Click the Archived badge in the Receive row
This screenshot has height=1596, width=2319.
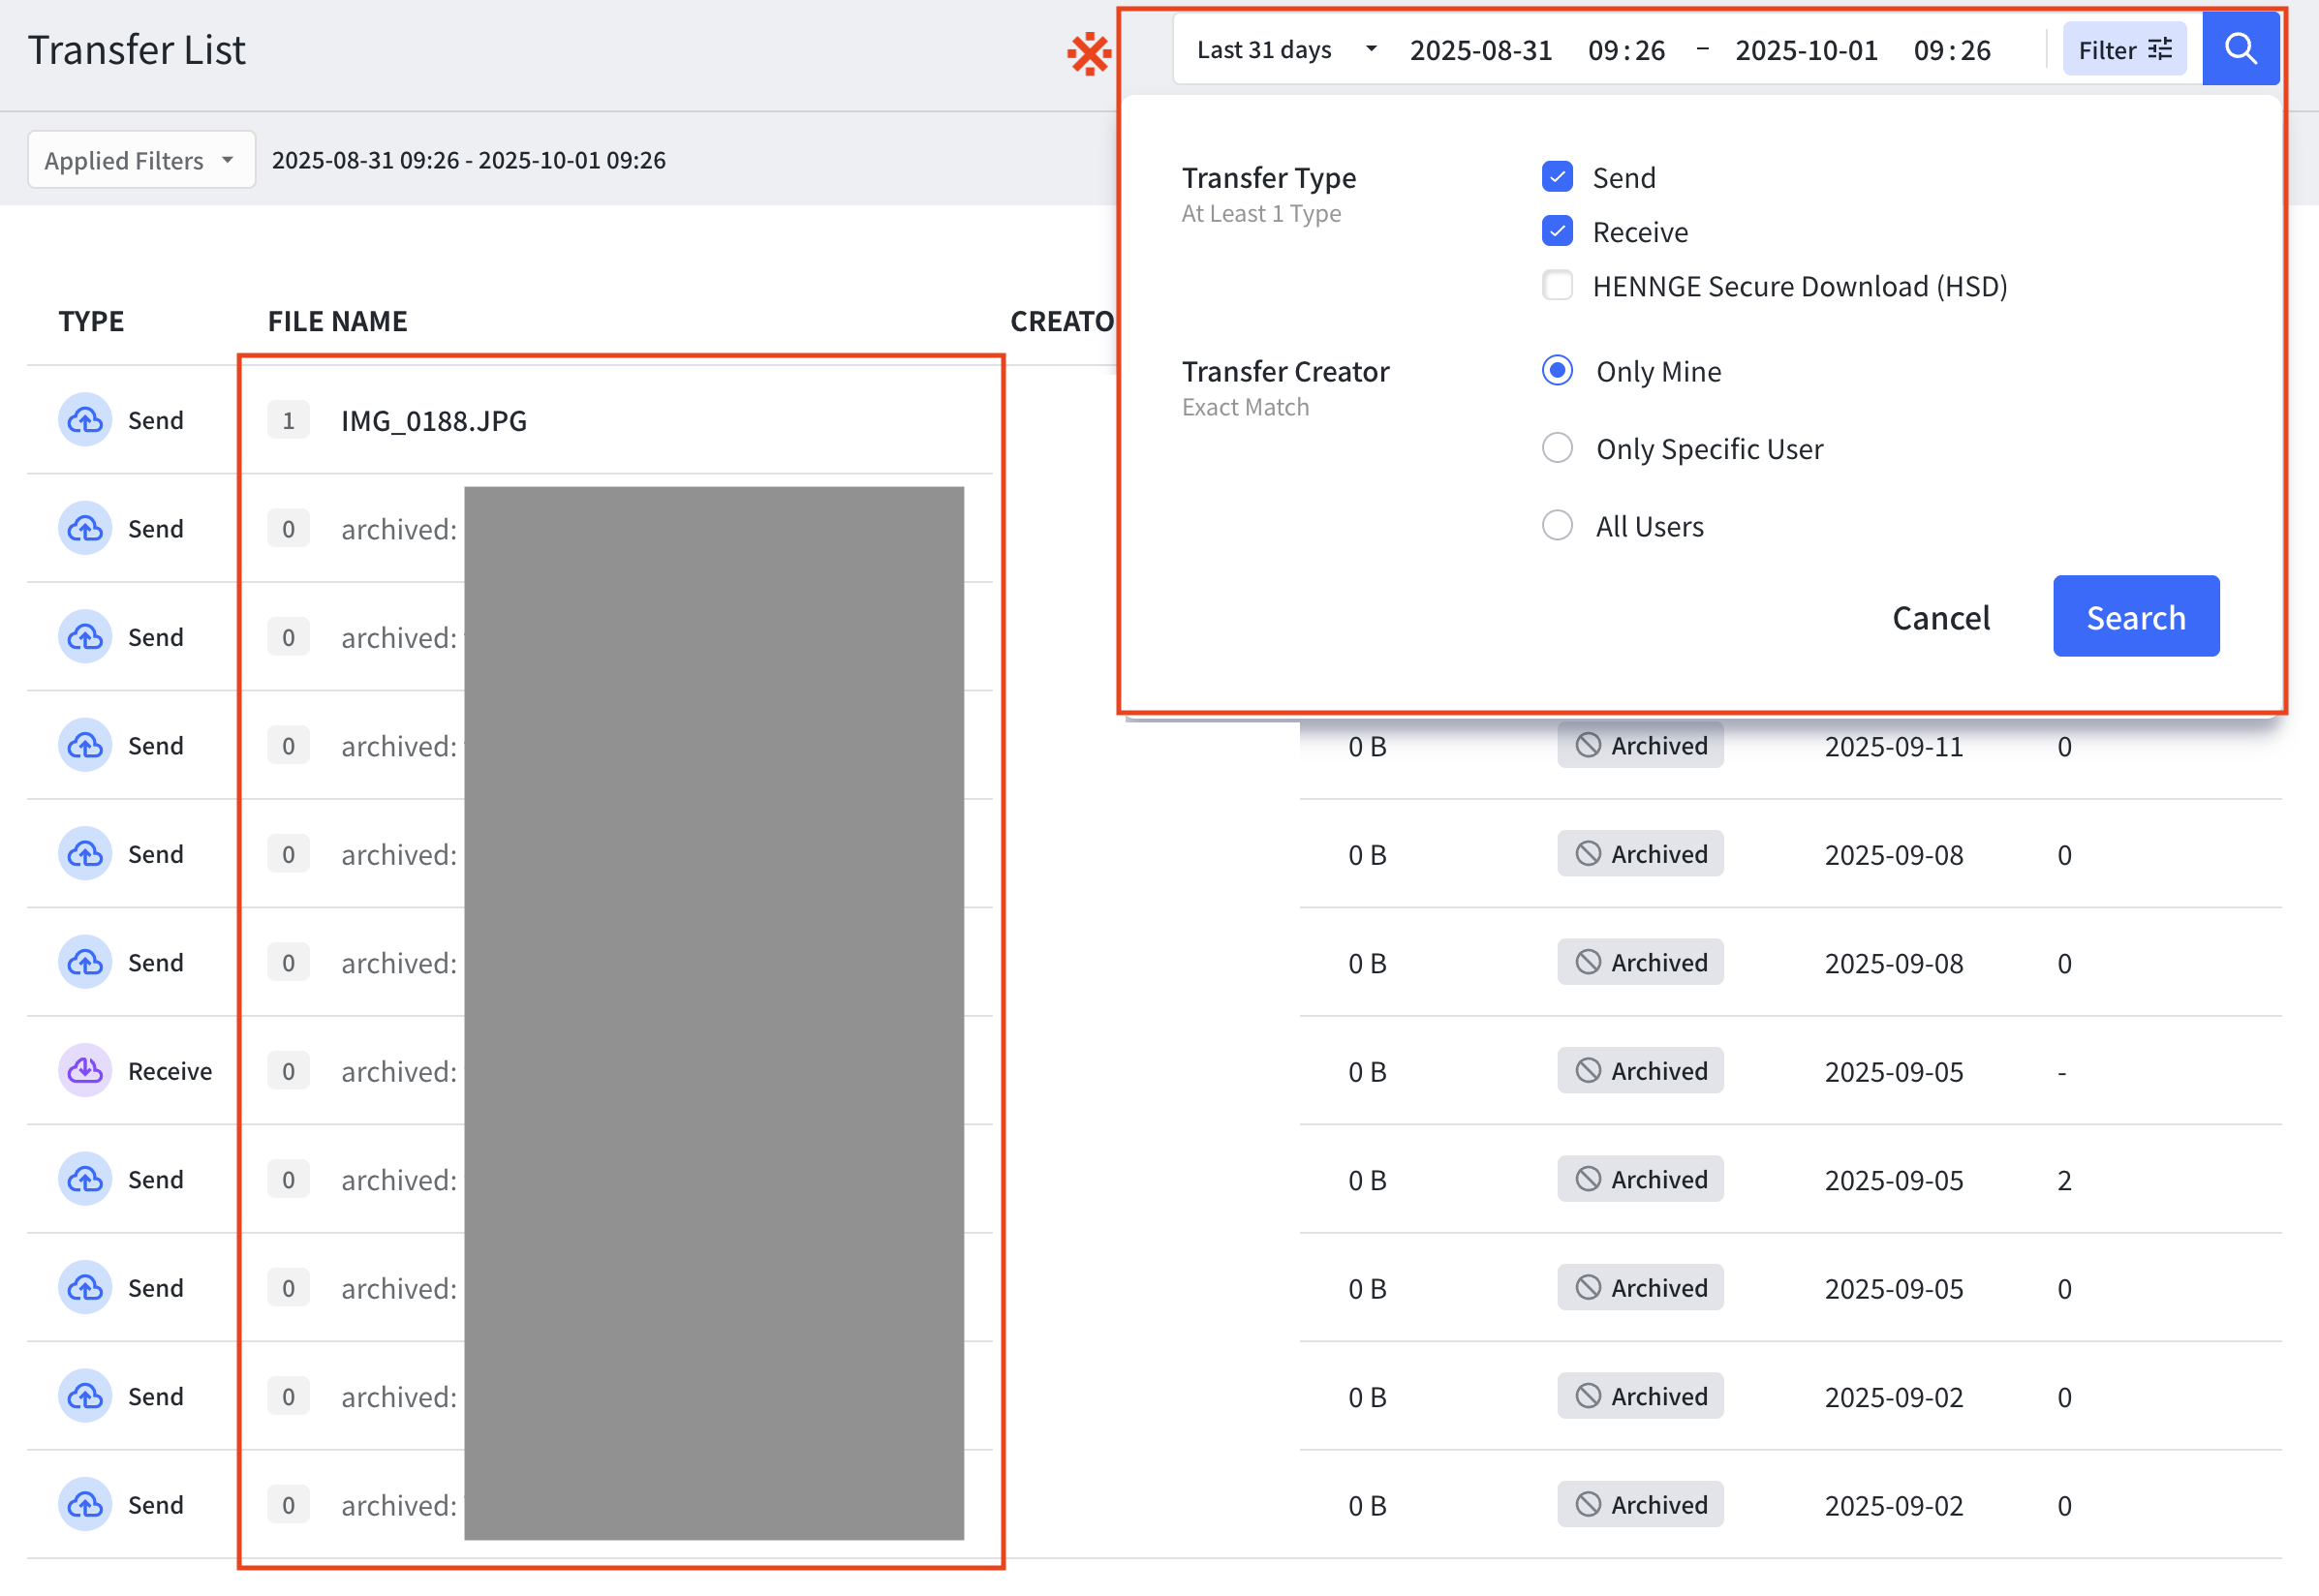pyautogui.click(x=1640, y=1071)
